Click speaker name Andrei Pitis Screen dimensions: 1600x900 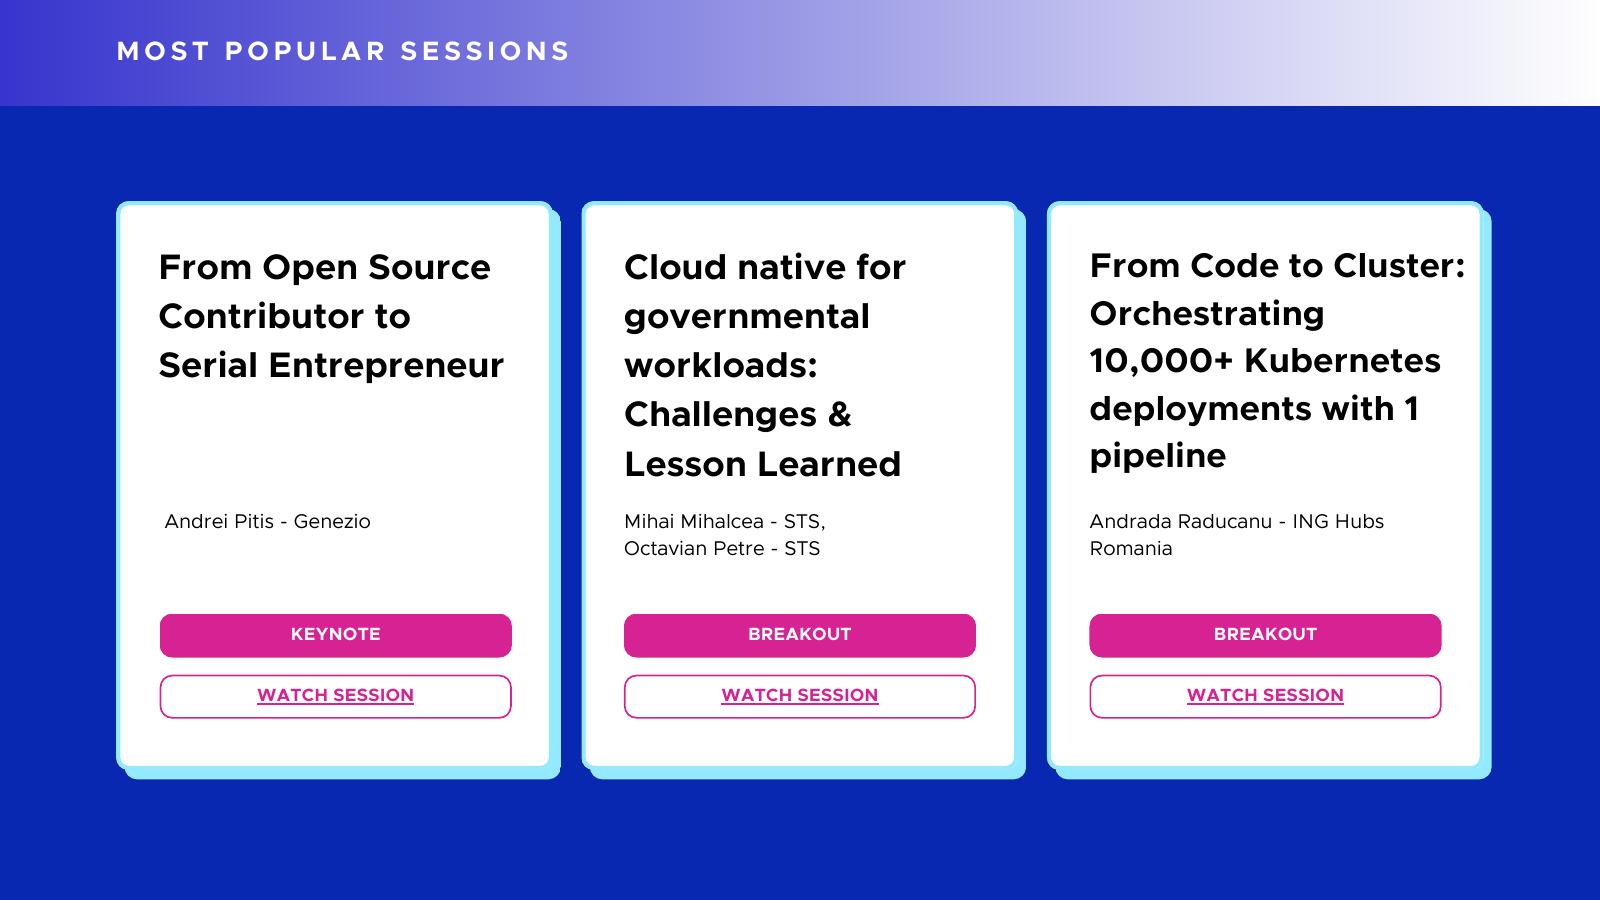pyautogui.click(x=219, y=522)
